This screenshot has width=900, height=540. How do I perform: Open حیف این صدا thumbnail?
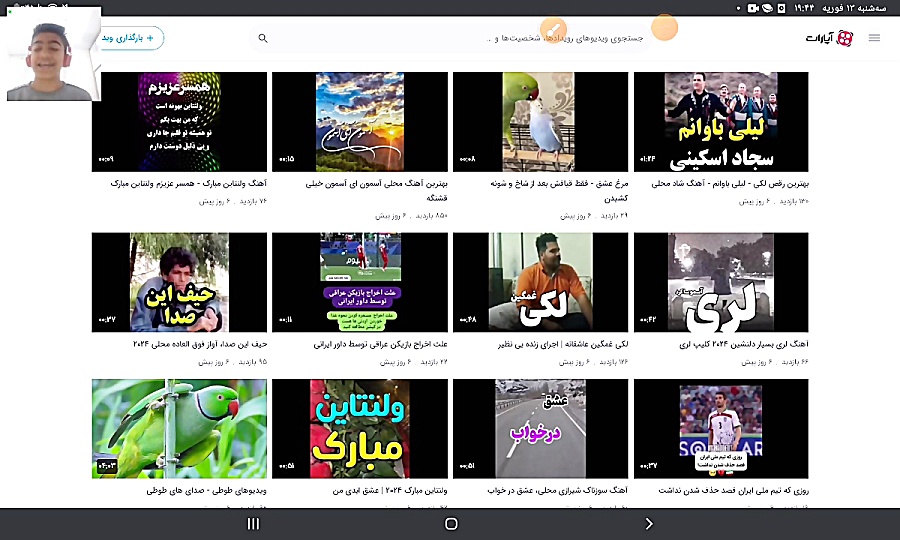179,282
